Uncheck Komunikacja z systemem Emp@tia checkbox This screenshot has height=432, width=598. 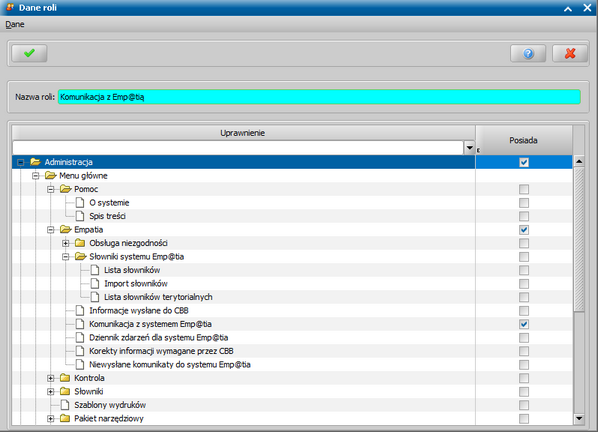coord(524,324)
